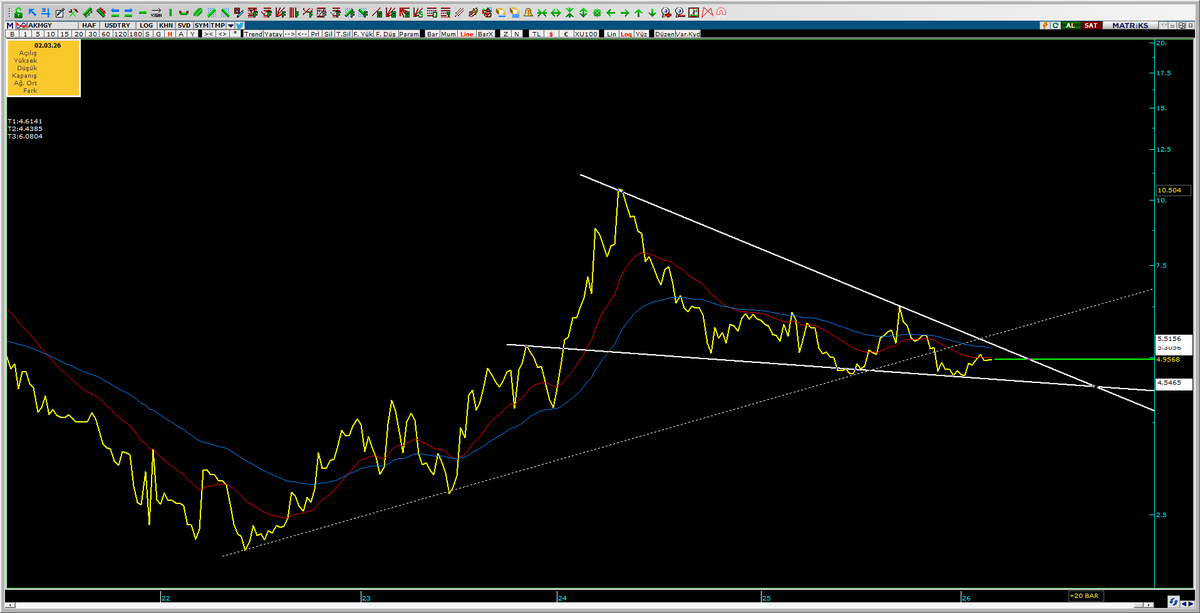Image resolution: width=1200 pixels, height=613 pixels.
Task: Click the green padlock lock icon
Action: tap(17, 12)
